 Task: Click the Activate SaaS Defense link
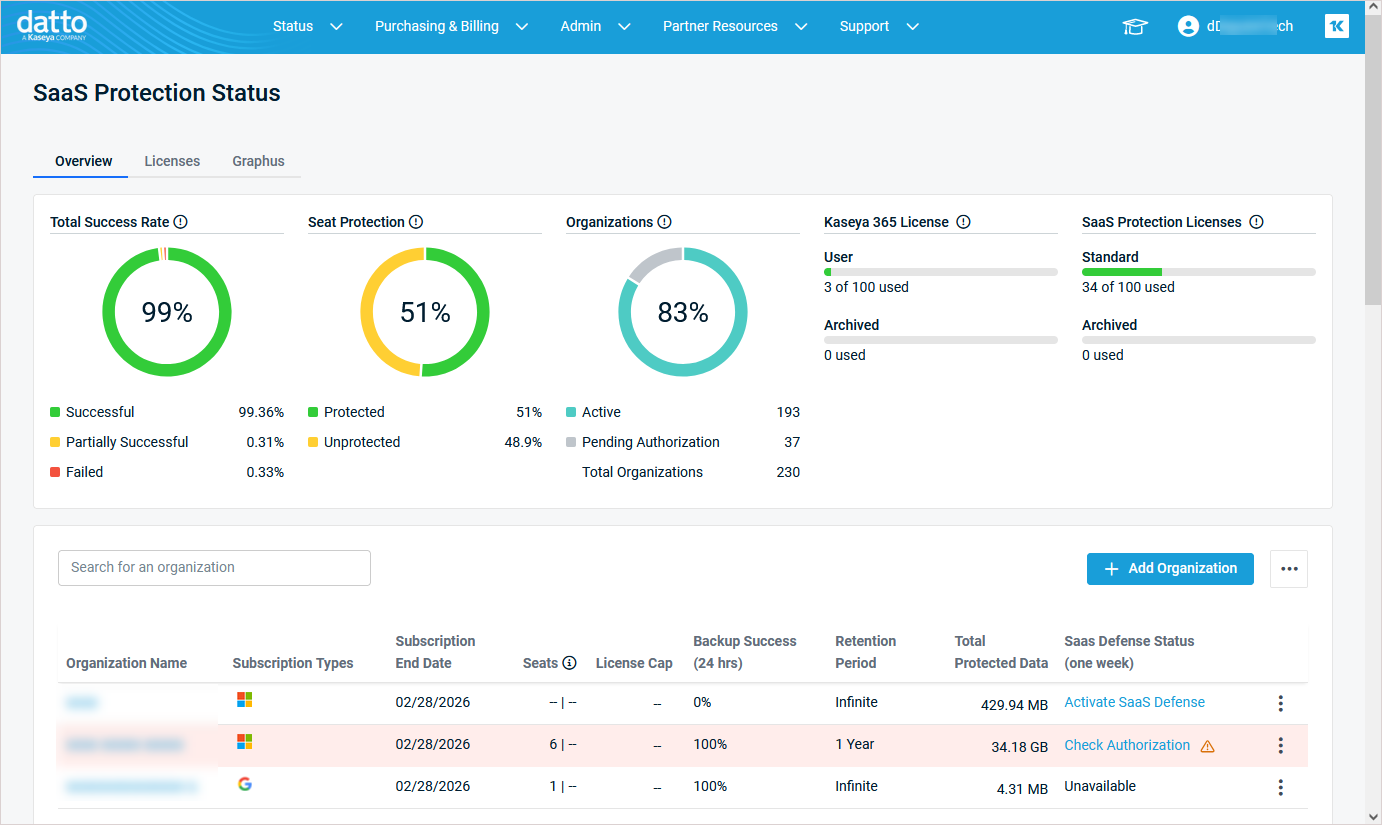[x=1134, y=702]
